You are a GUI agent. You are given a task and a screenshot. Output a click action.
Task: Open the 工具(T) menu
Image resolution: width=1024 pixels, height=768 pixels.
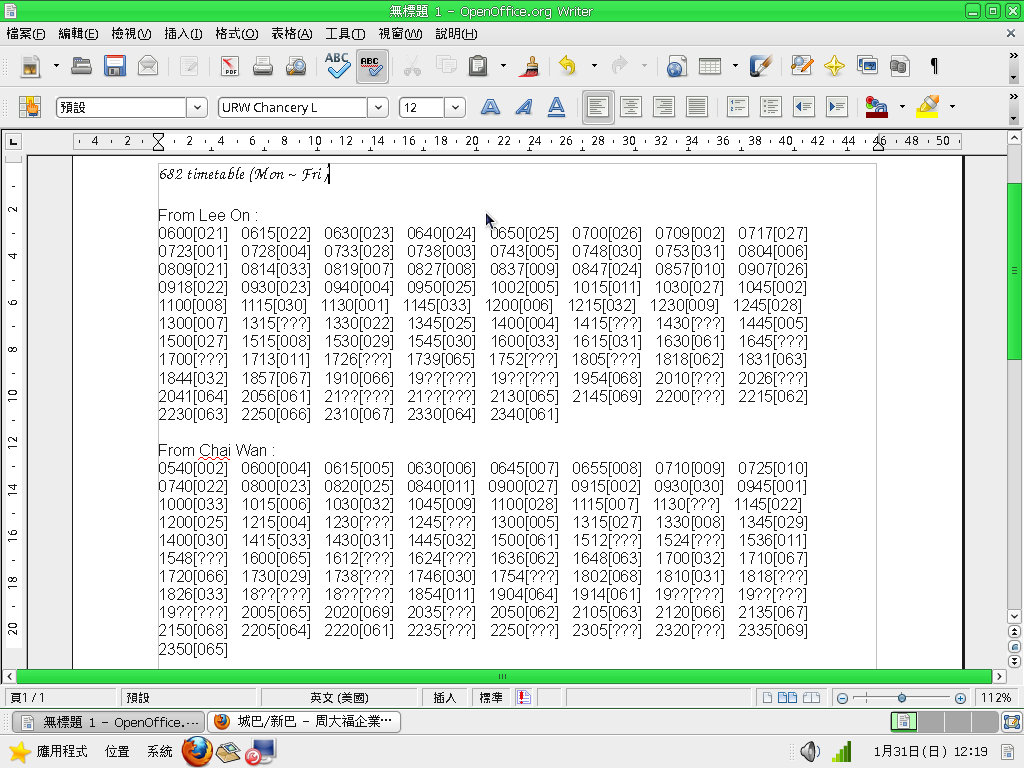pyautogui.click(x=345, y=34)
